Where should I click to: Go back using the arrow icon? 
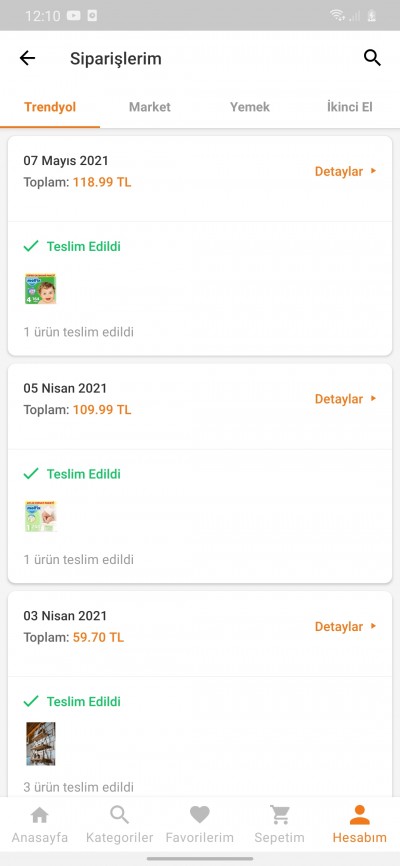27,58
